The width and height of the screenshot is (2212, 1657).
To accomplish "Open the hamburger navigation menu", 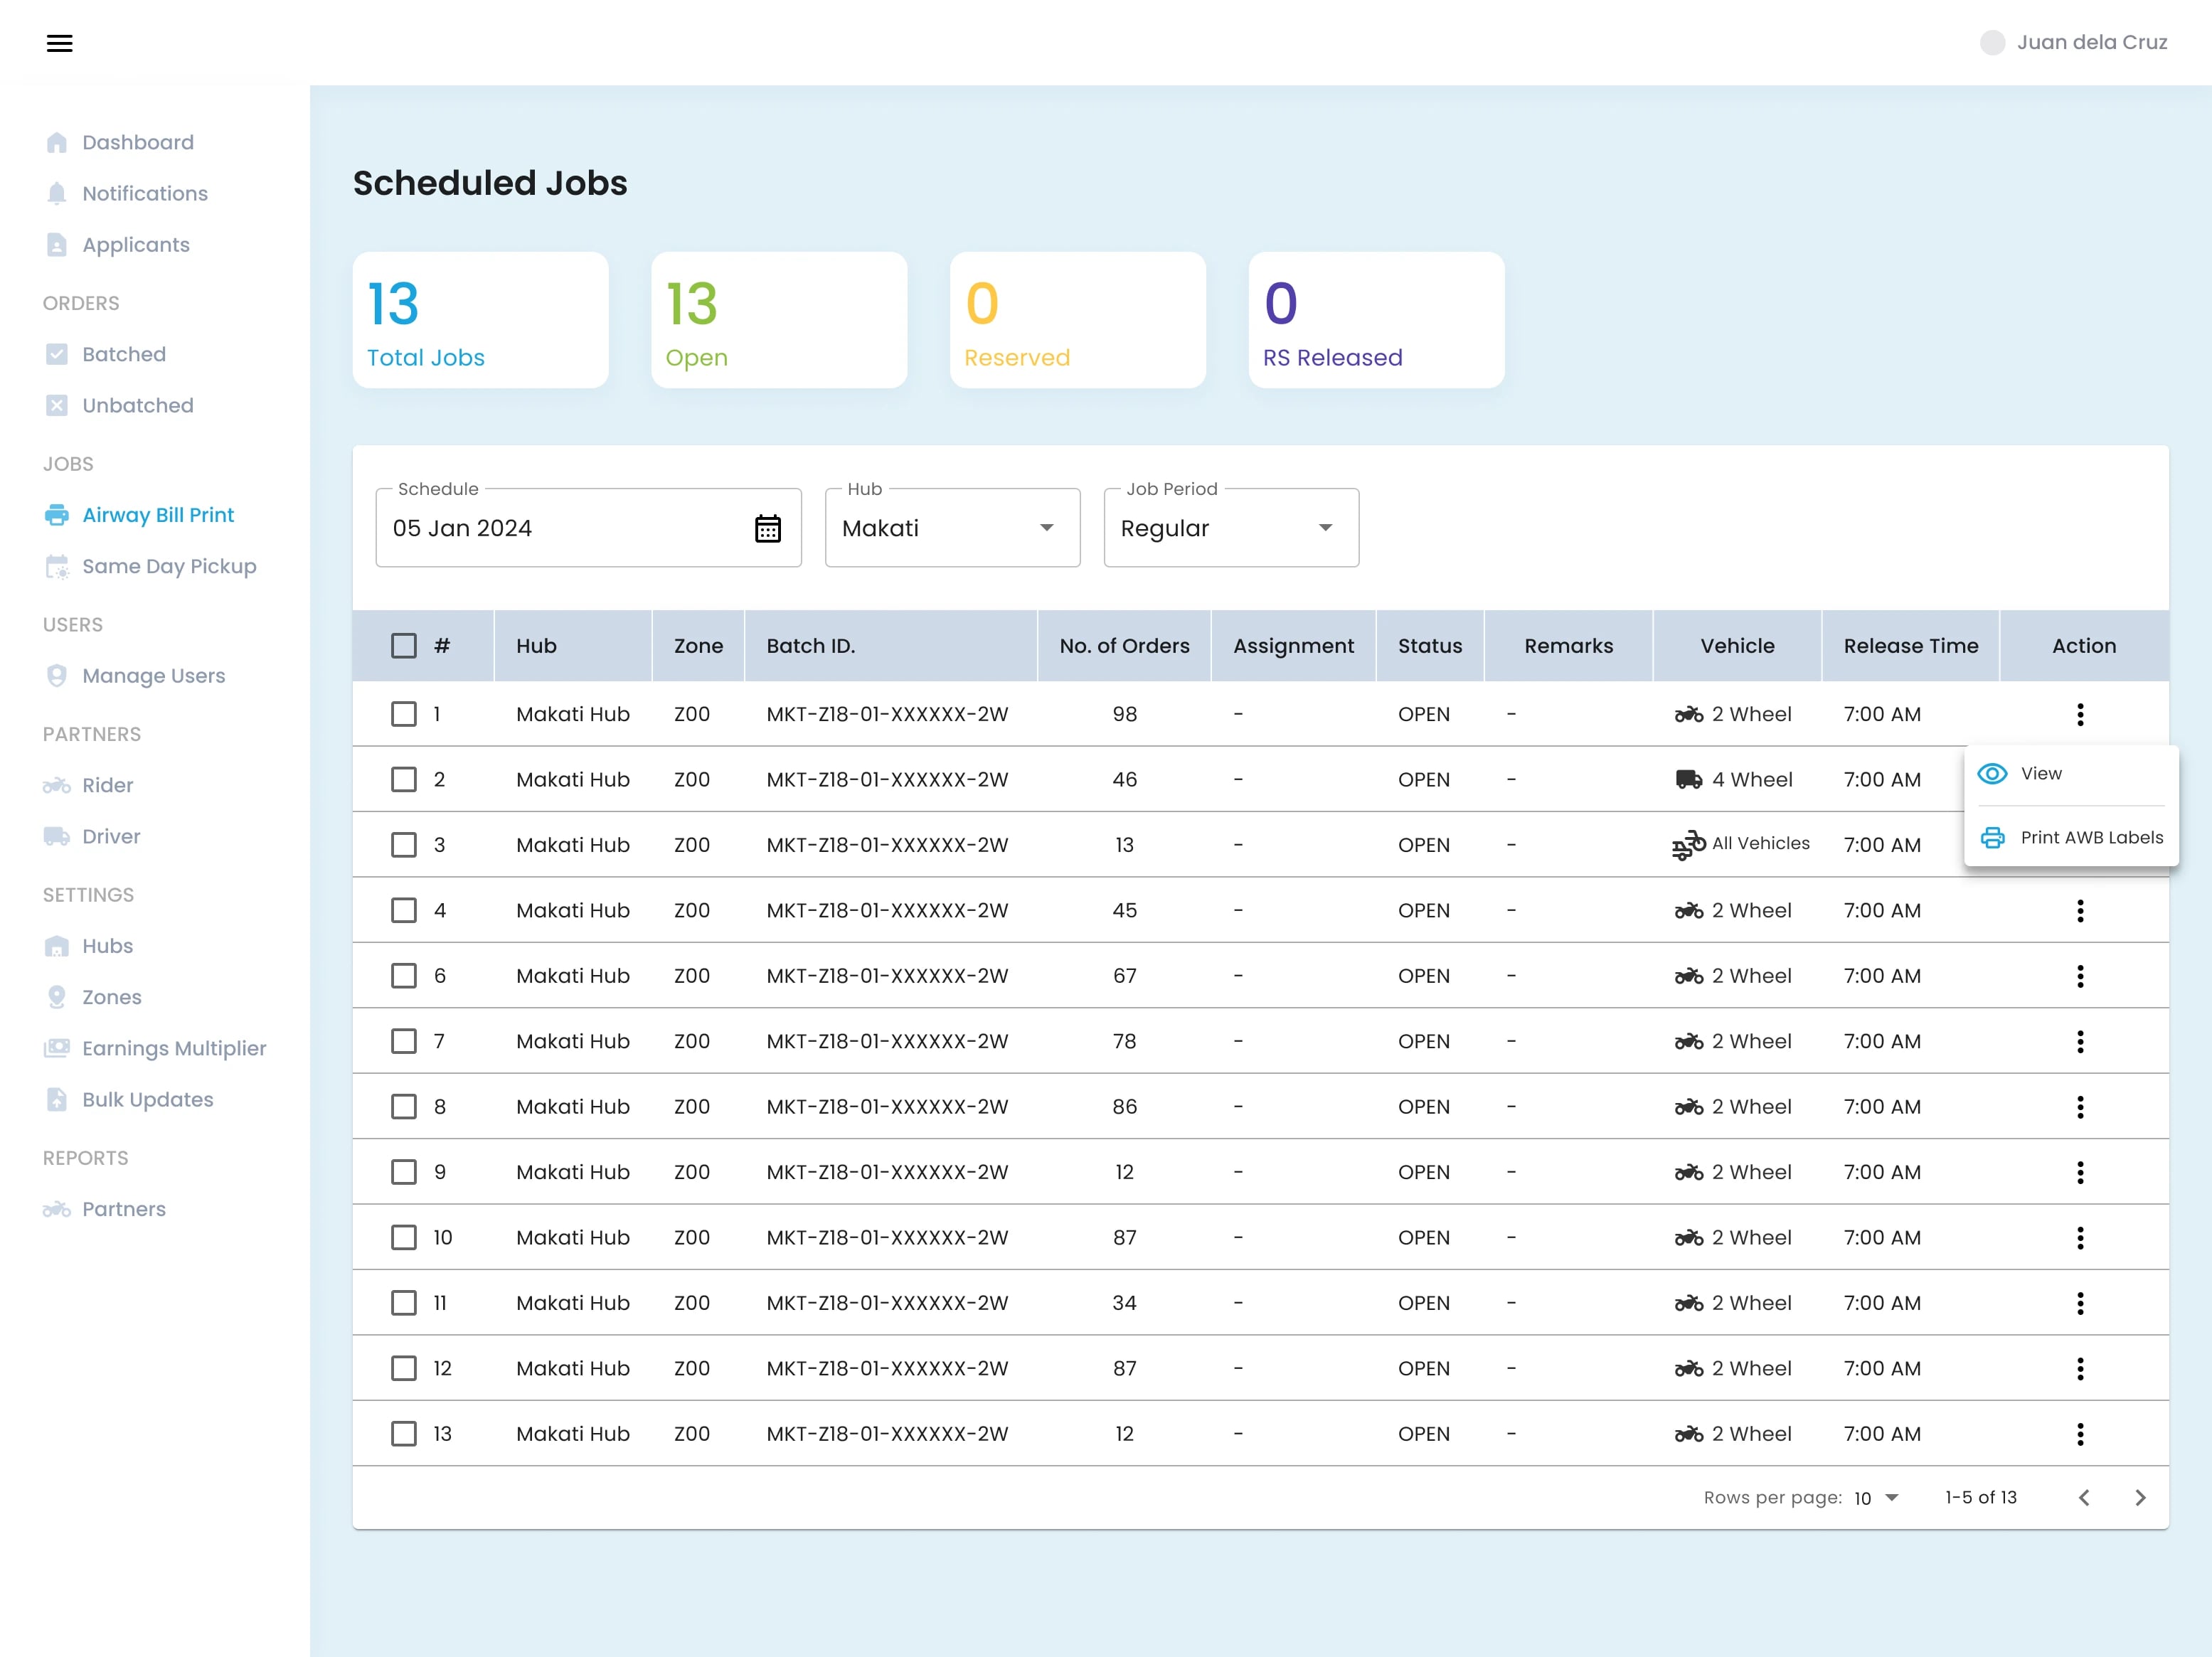I will tap(60, 43).
